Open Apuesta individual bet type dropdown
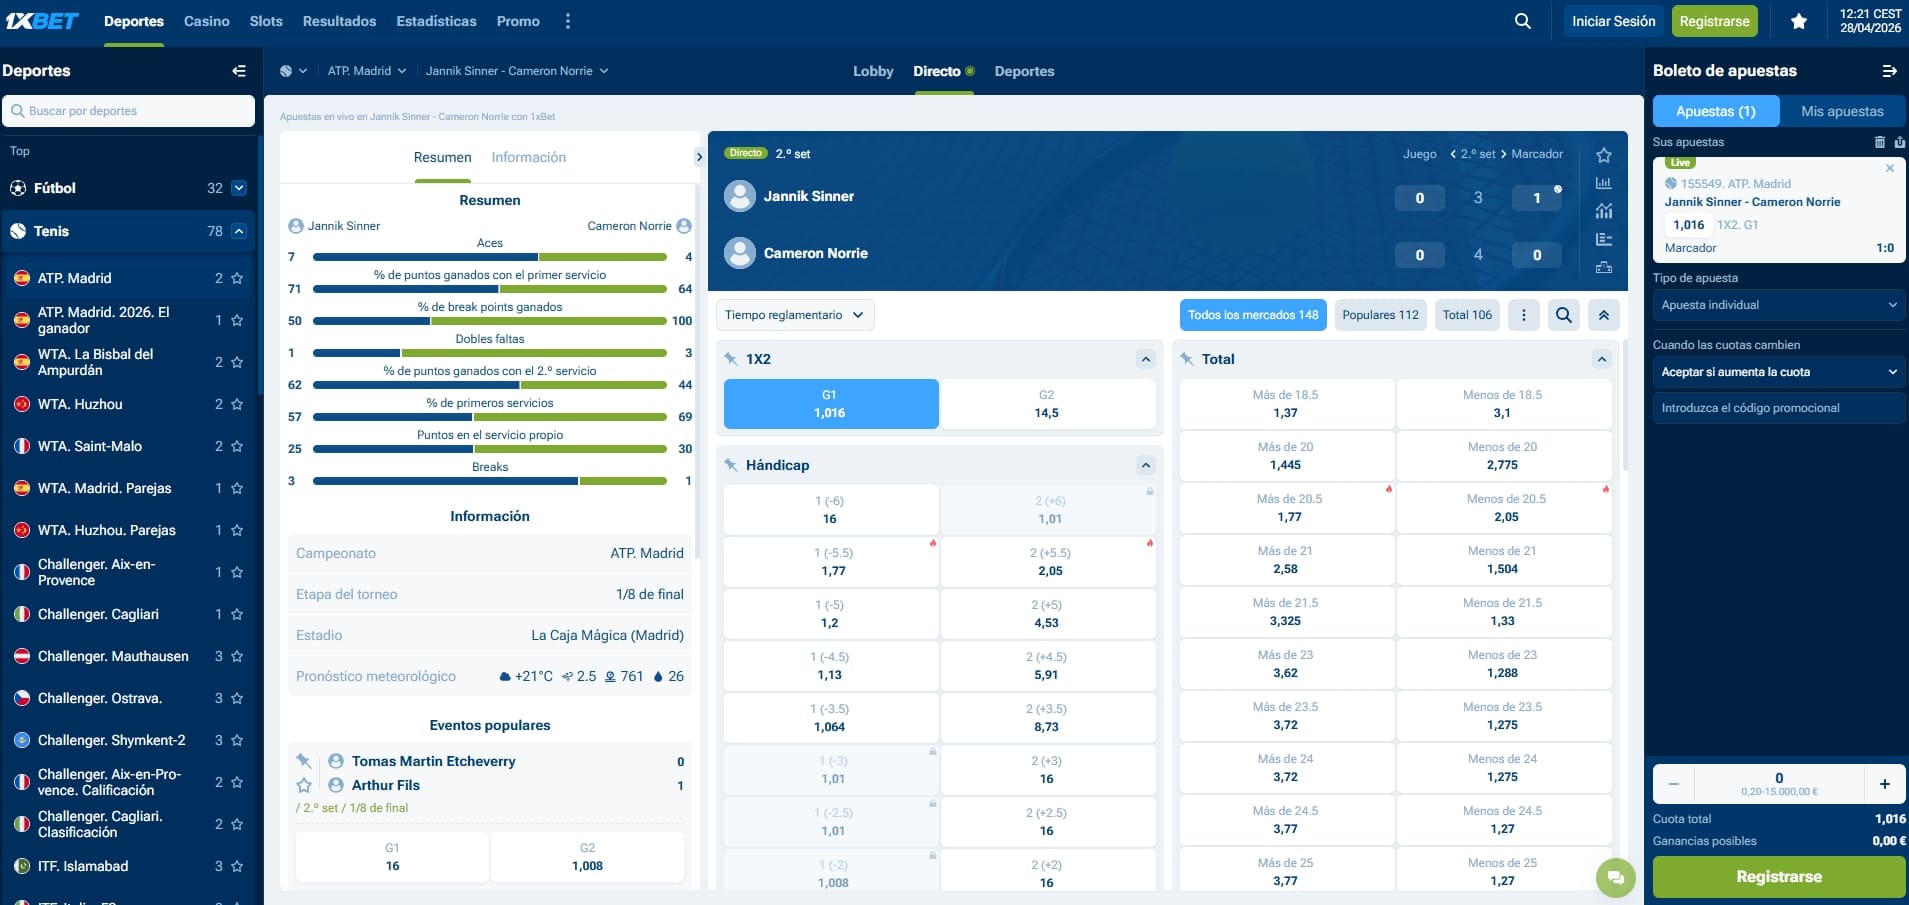This screenshot has width=1909, height=905. click(1778, 305)
